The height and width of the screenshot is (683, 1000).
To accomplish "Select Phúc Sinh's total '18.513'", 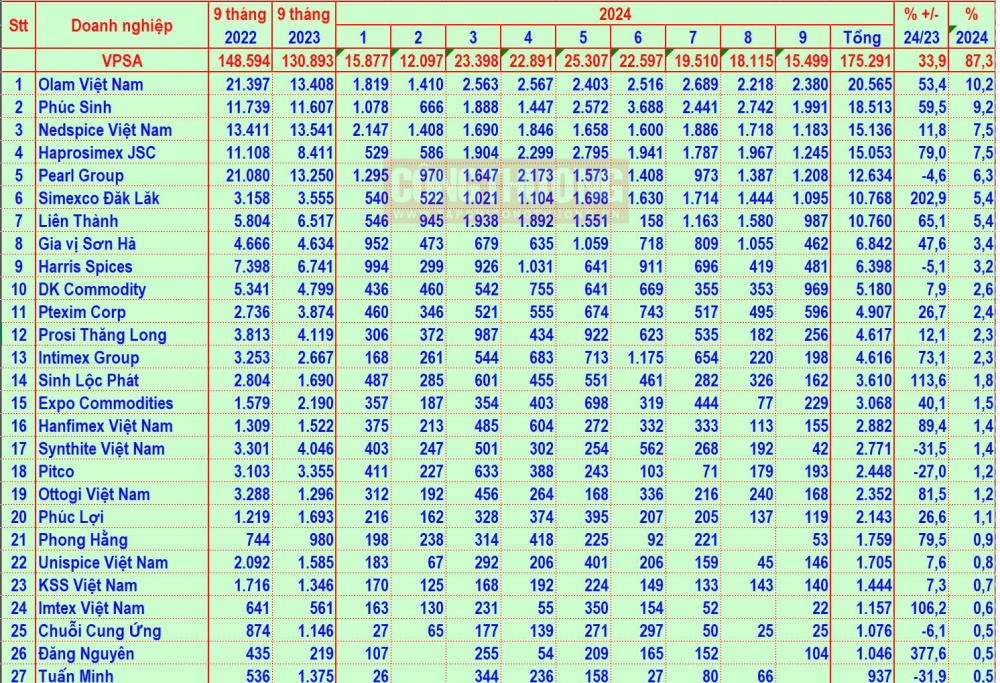I will tap(869, 107).
